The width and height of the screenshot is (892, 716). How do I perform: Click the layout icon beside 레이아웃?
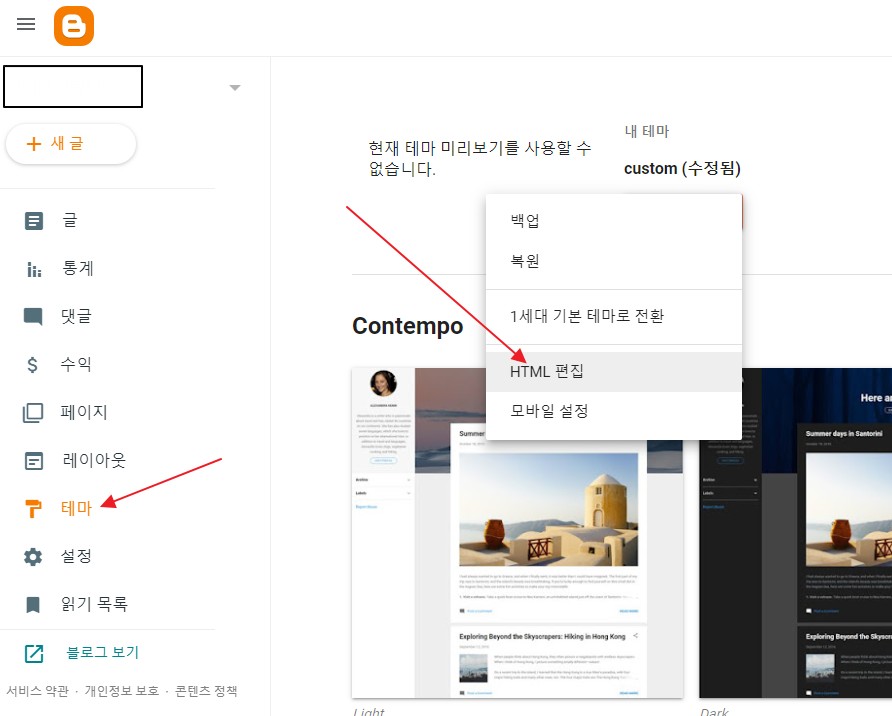pyautogui.click(x=34, y=461)
